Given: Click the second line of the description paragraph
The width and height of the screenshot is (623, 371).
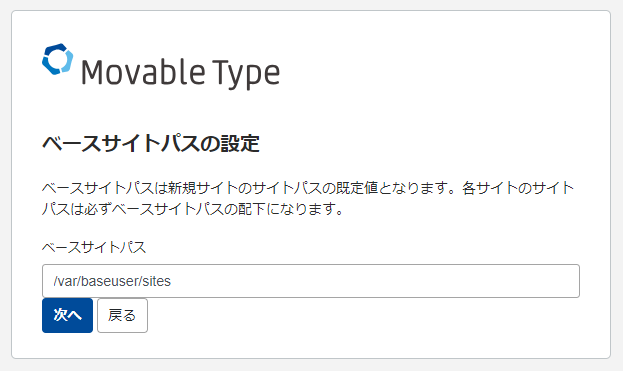Looking at the screenshot, I should tap(193, 209).
